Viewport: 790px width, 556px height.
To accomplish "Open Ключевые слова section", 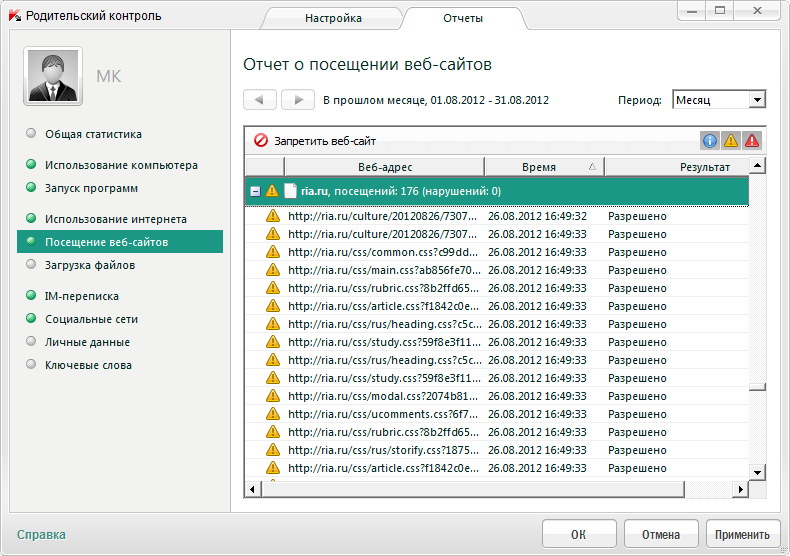I will [x=88, y=365].
